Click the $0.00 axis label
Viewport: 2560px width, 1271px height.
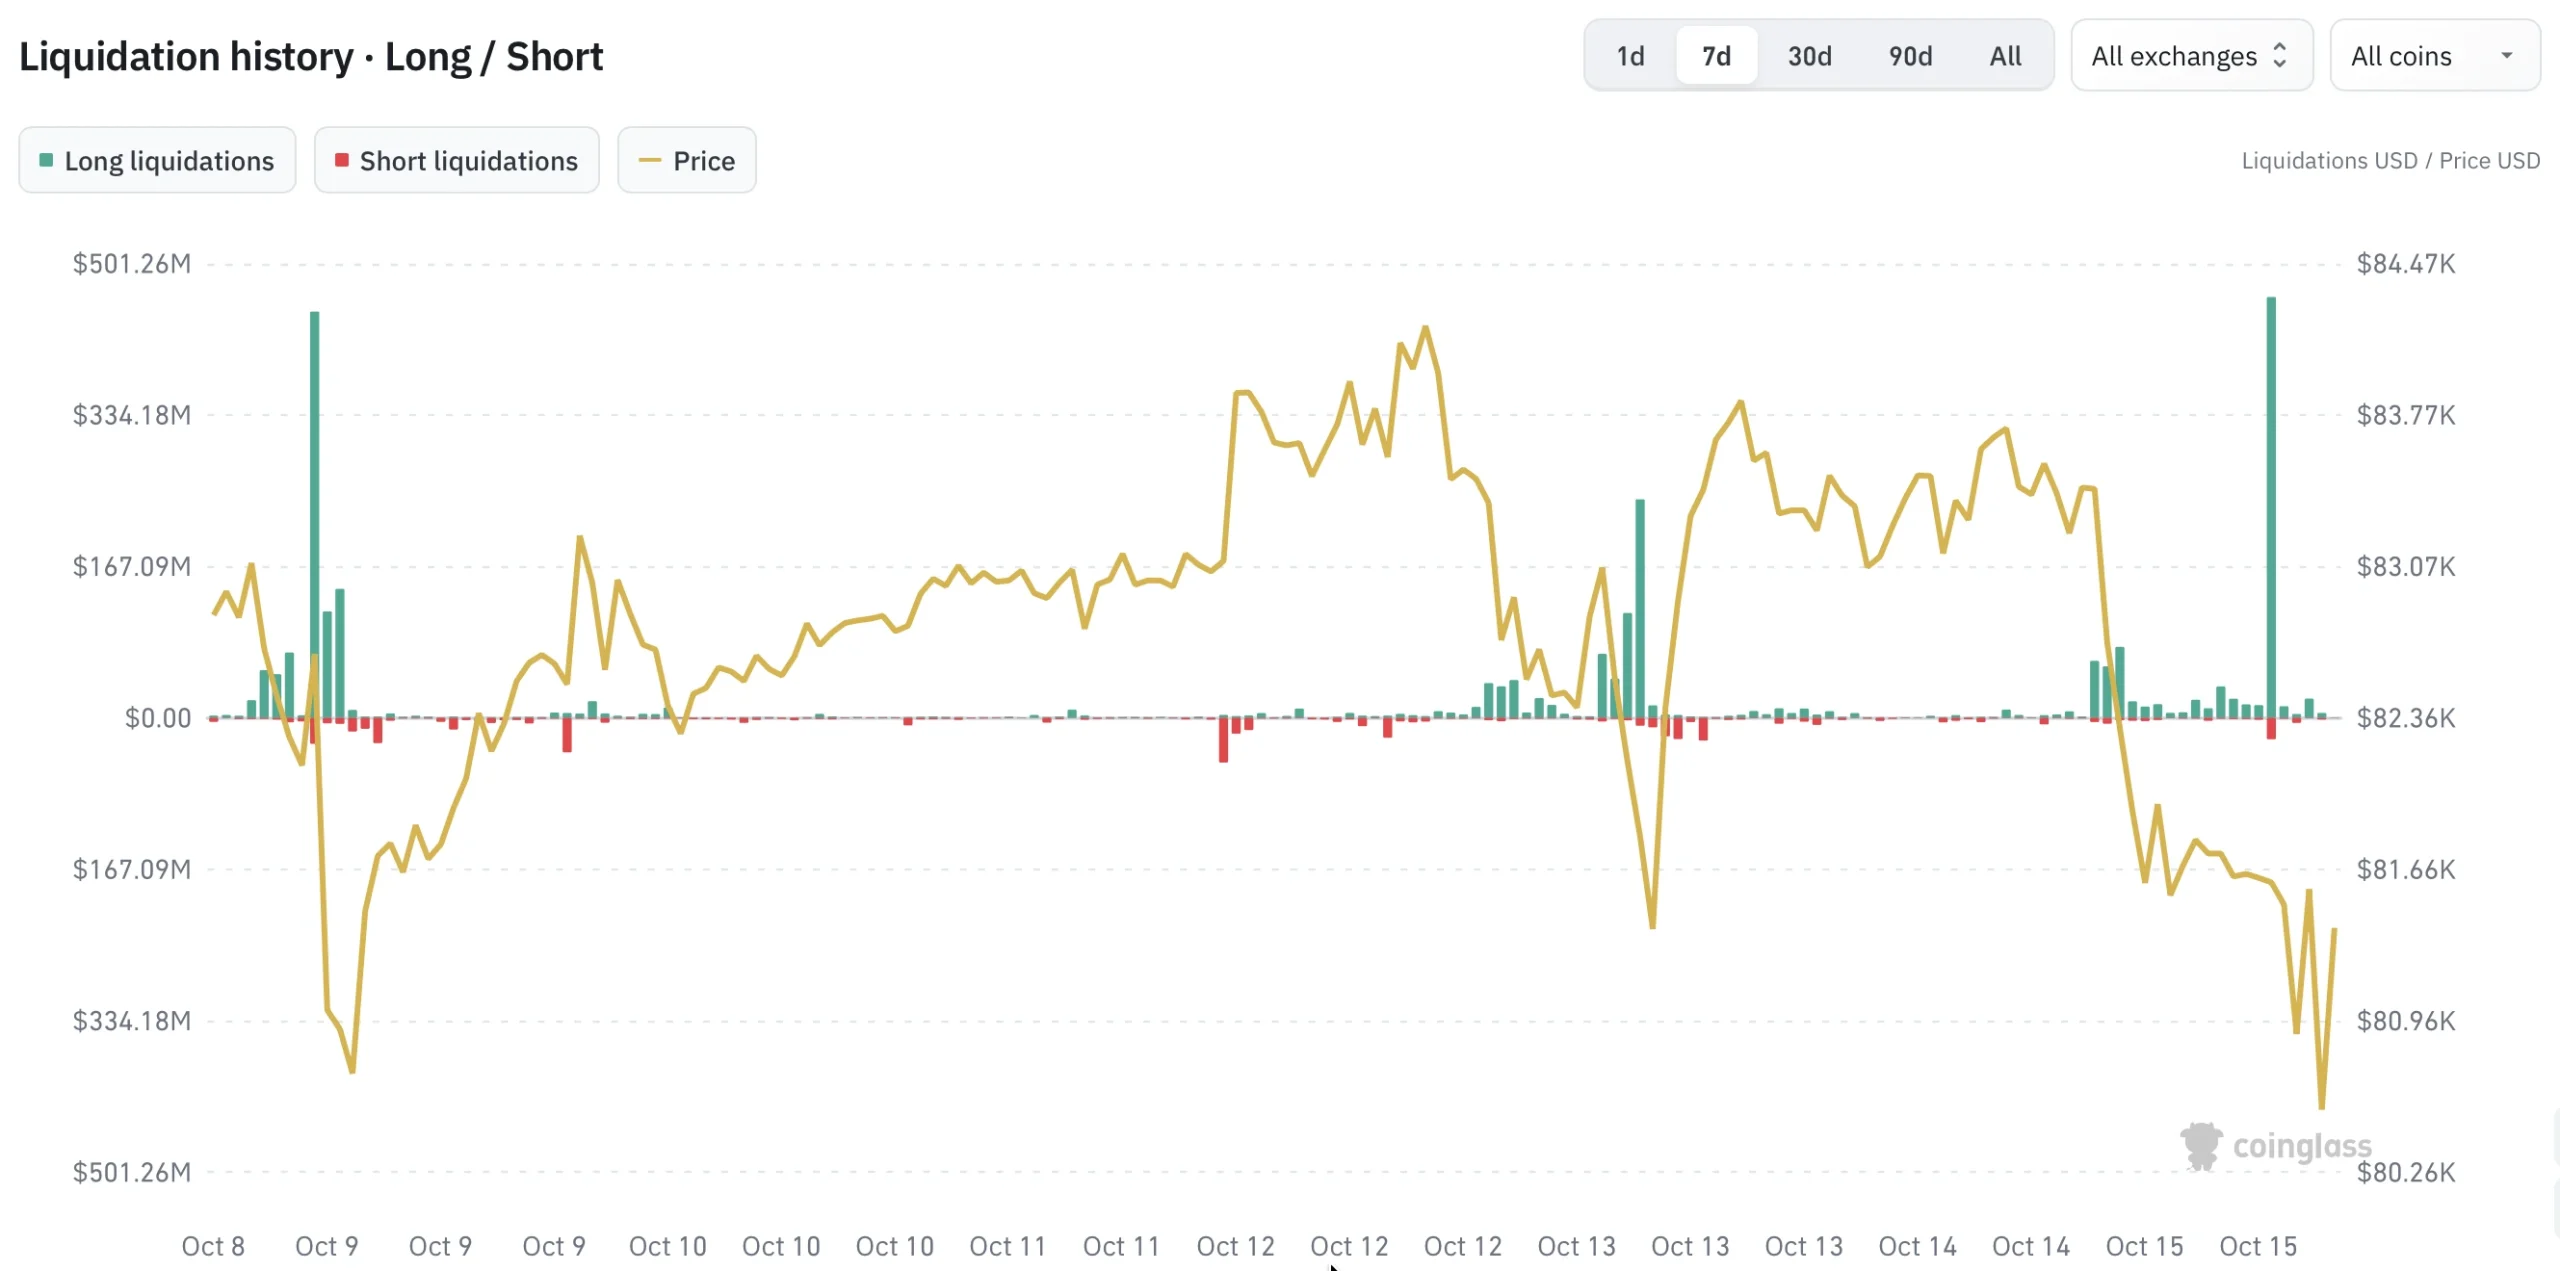[158, 718]
